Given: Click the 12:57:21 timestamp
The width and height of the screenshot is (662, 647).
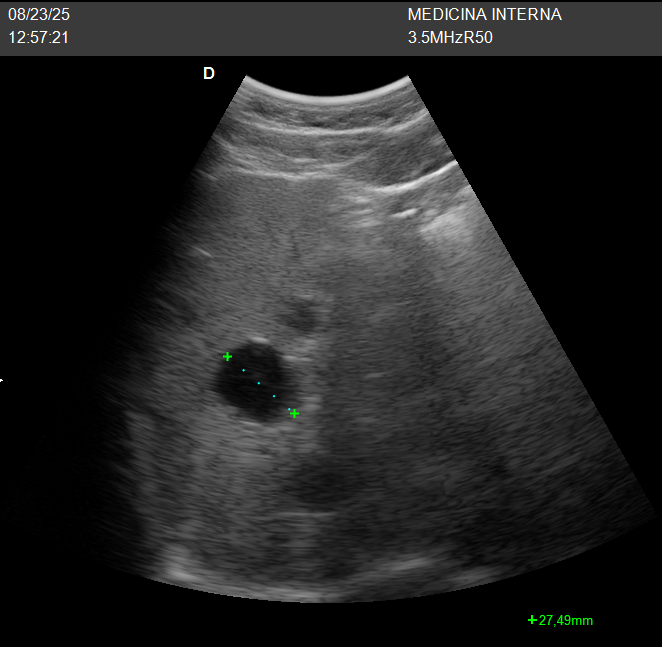Looking at the screenshot, I should 39,38.
